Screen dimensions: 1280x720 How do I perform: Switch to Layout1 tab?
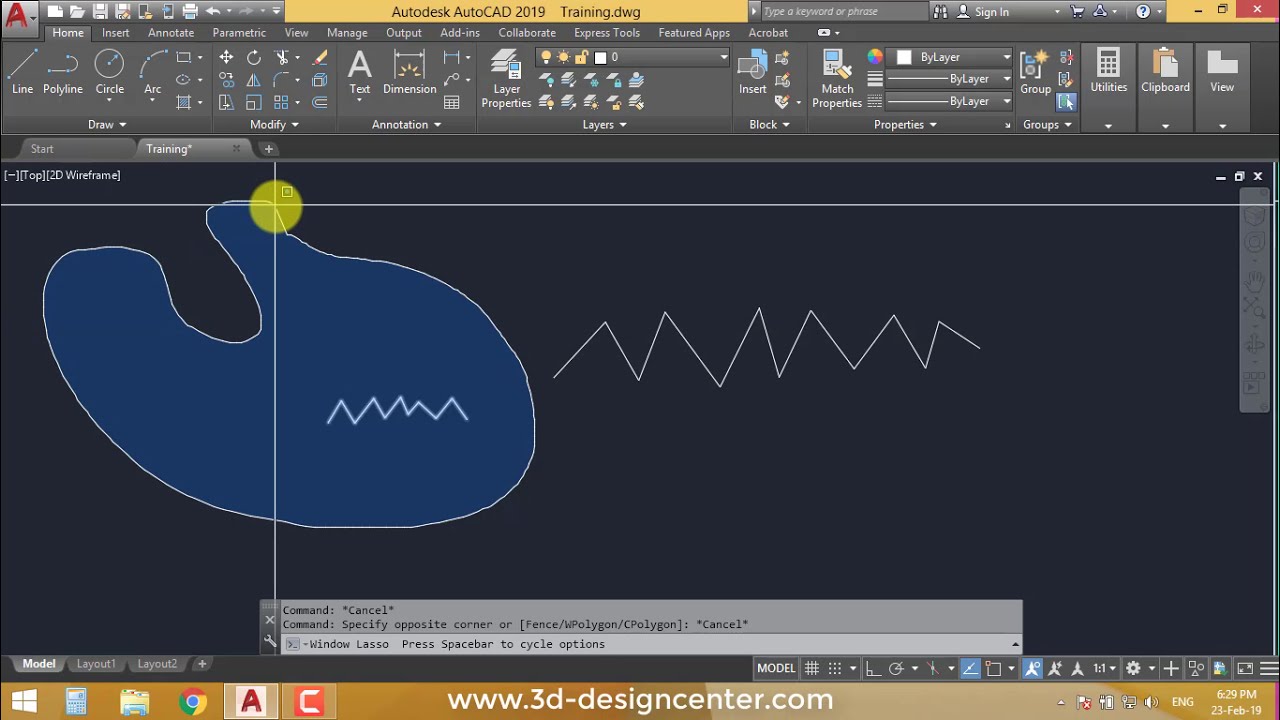[x=96, y=664]
